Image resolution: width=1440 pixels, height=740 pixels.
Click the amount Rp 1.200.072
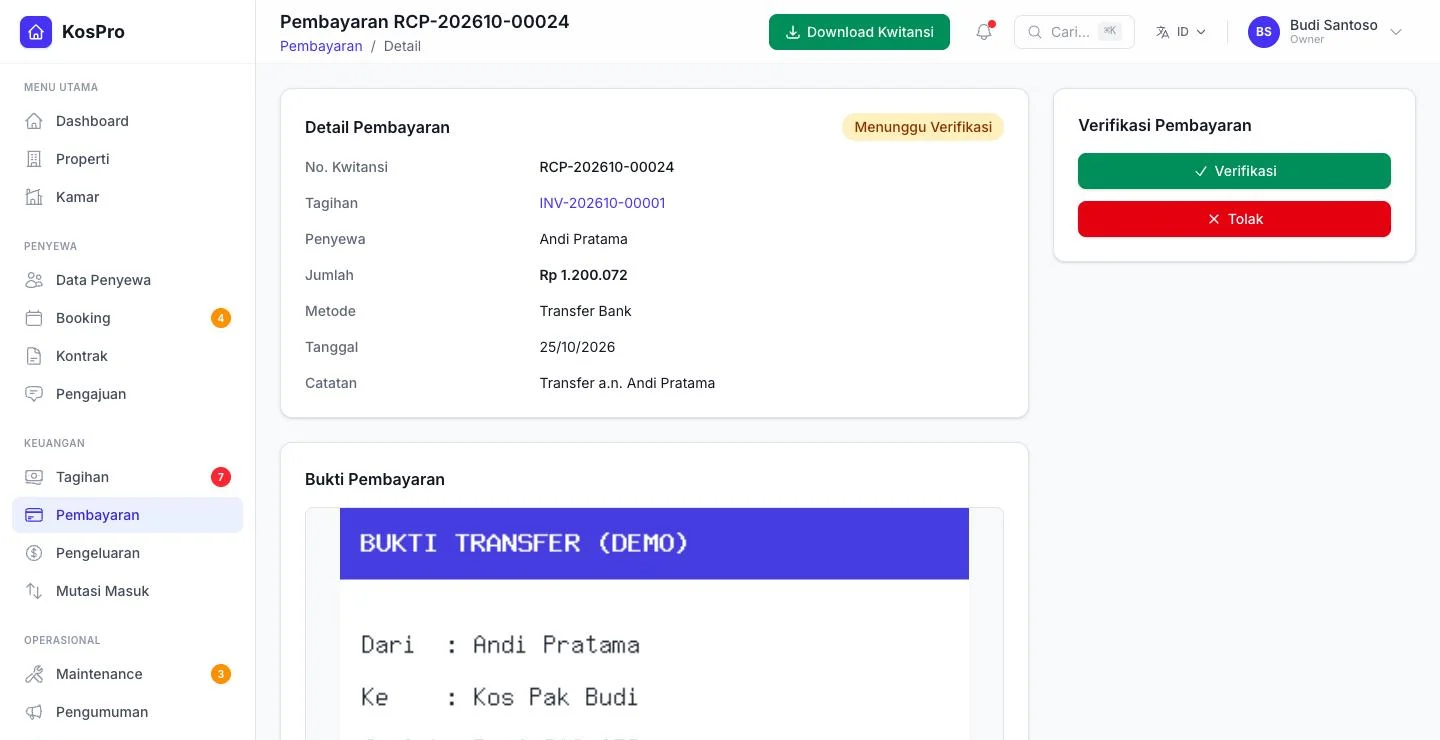coord(584,275)
